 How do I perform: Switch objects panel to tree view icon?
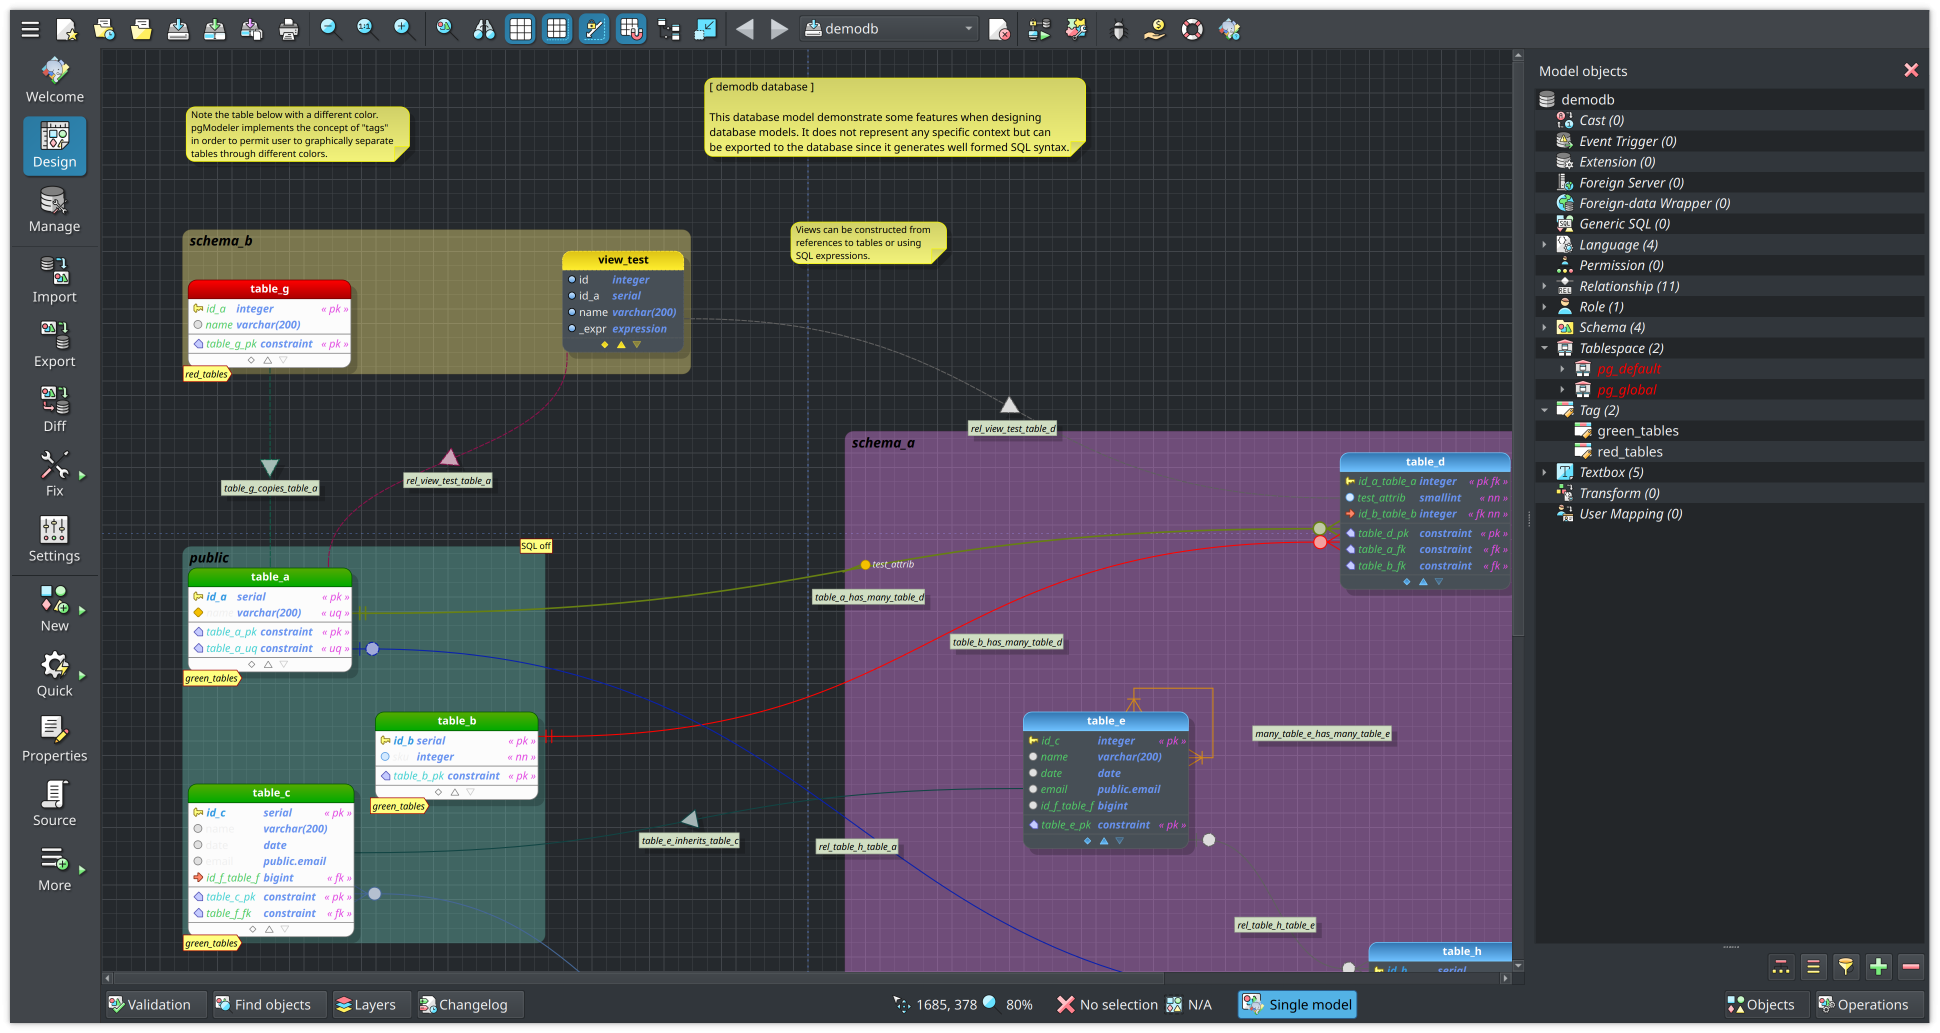[1781, 966]
